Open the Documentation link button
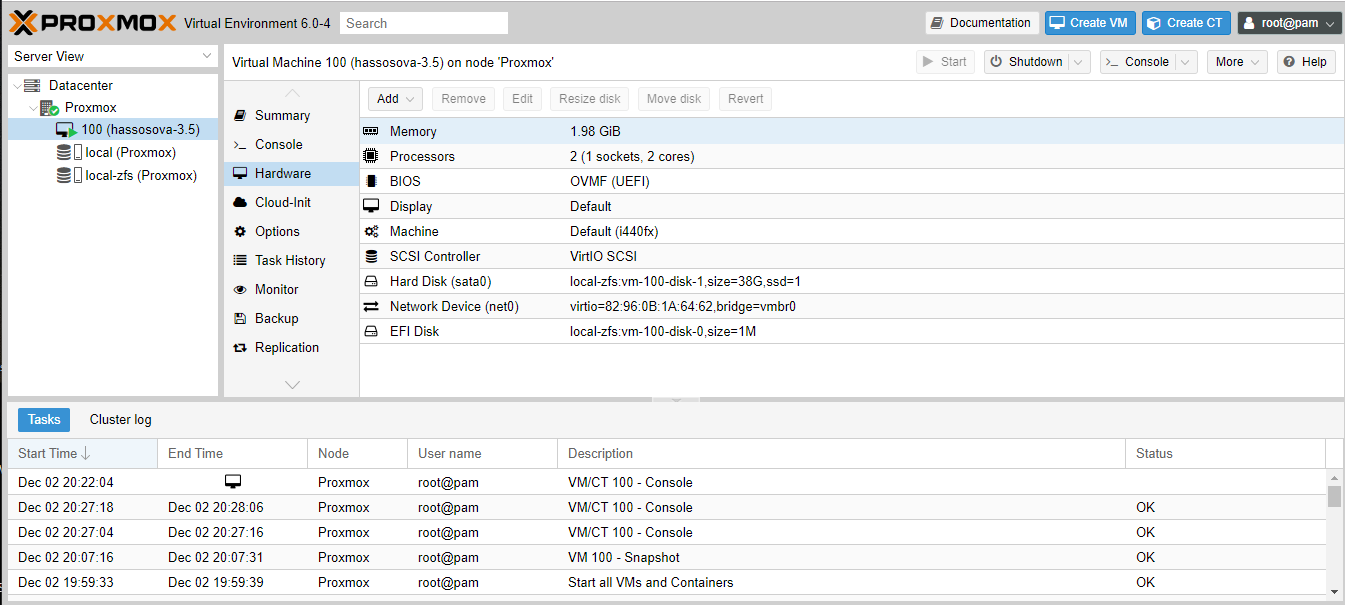Screen dimensions: 1345x605 coord(980,23)
